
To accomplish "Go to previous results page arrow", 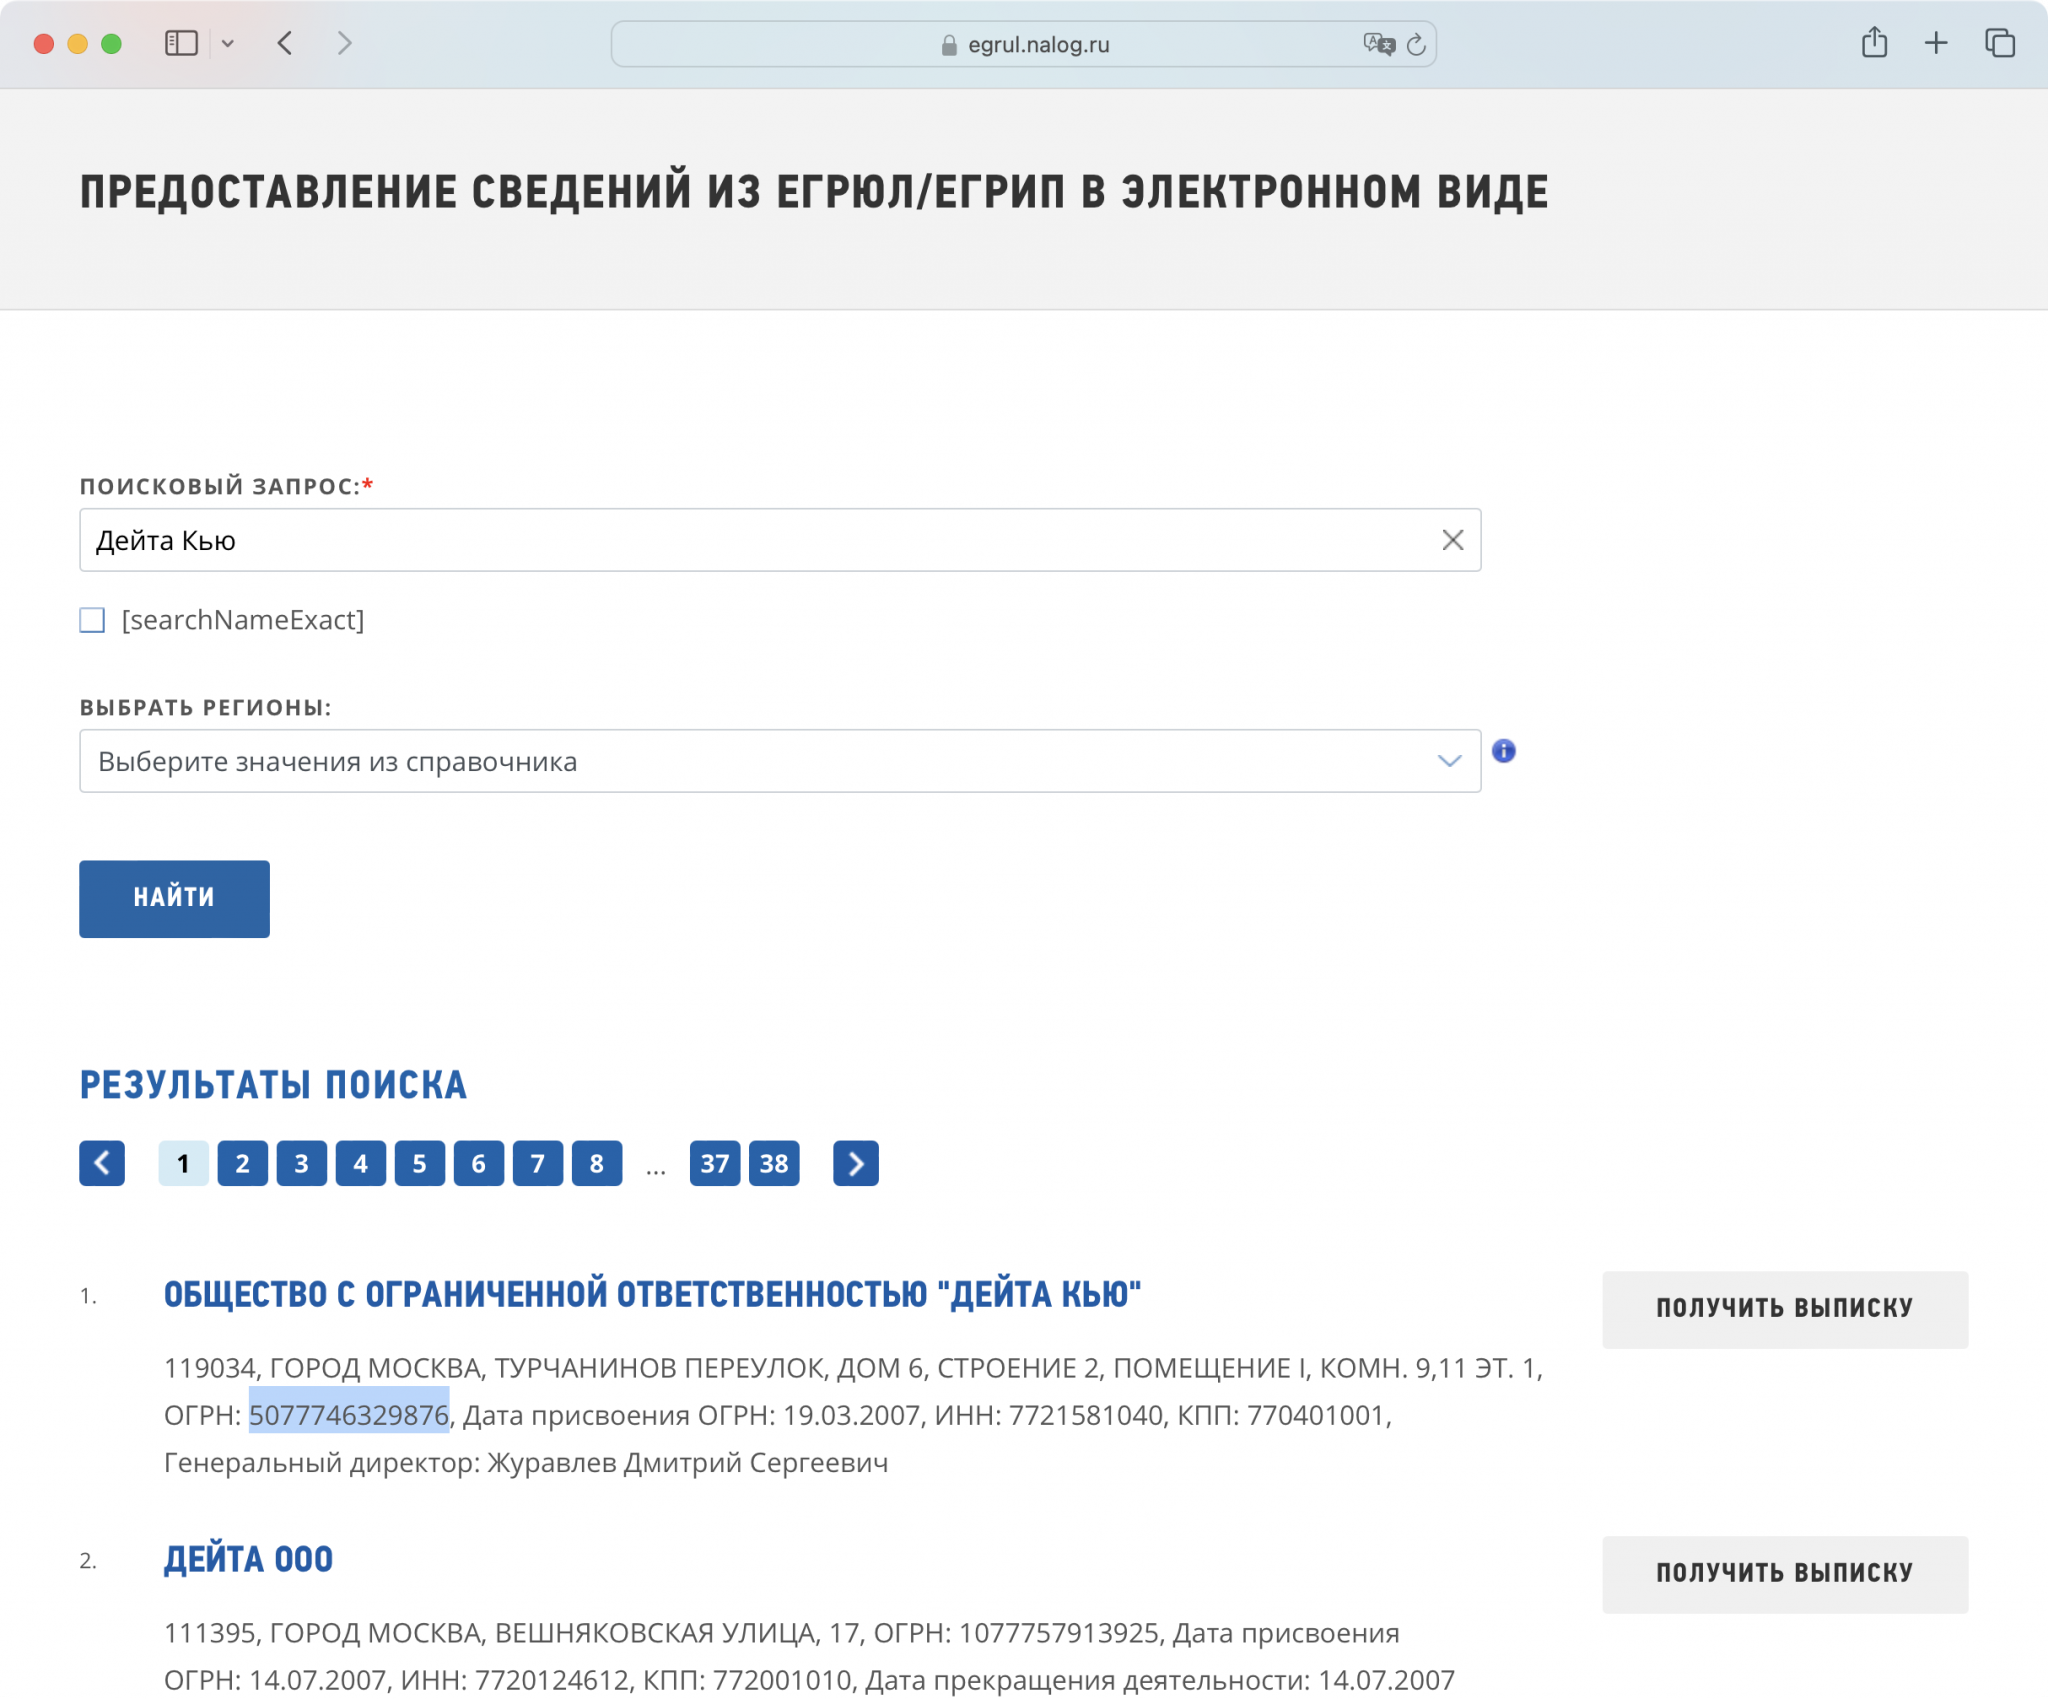I will point(102,1163).
